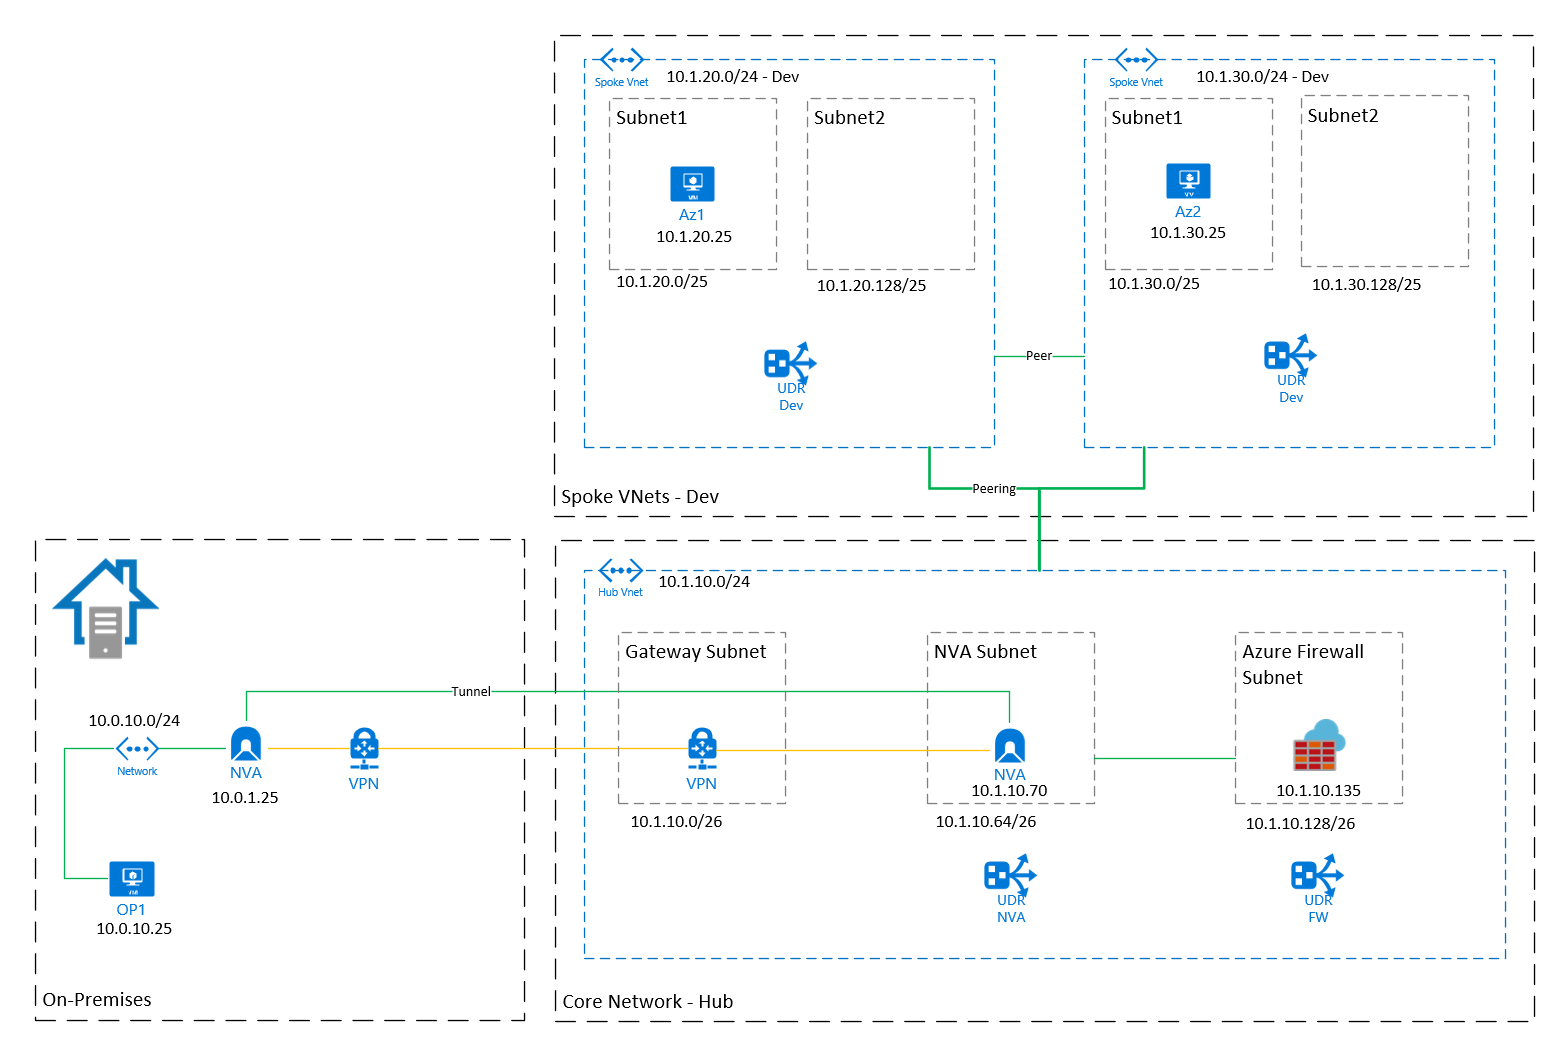The width and height of the screenshot is (1565, 1056).
Task: Click the Peering connector label
Action: click(994, 489)
